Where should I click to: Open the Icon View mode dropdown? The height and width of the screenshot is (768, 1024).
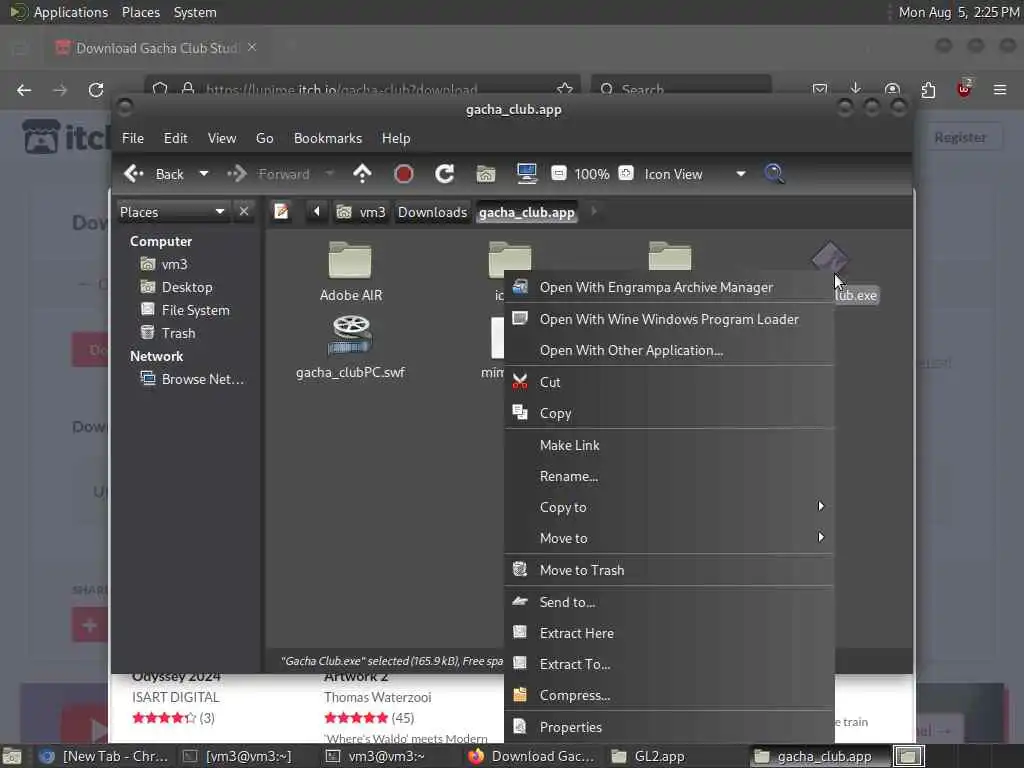[x=695, y=174]
